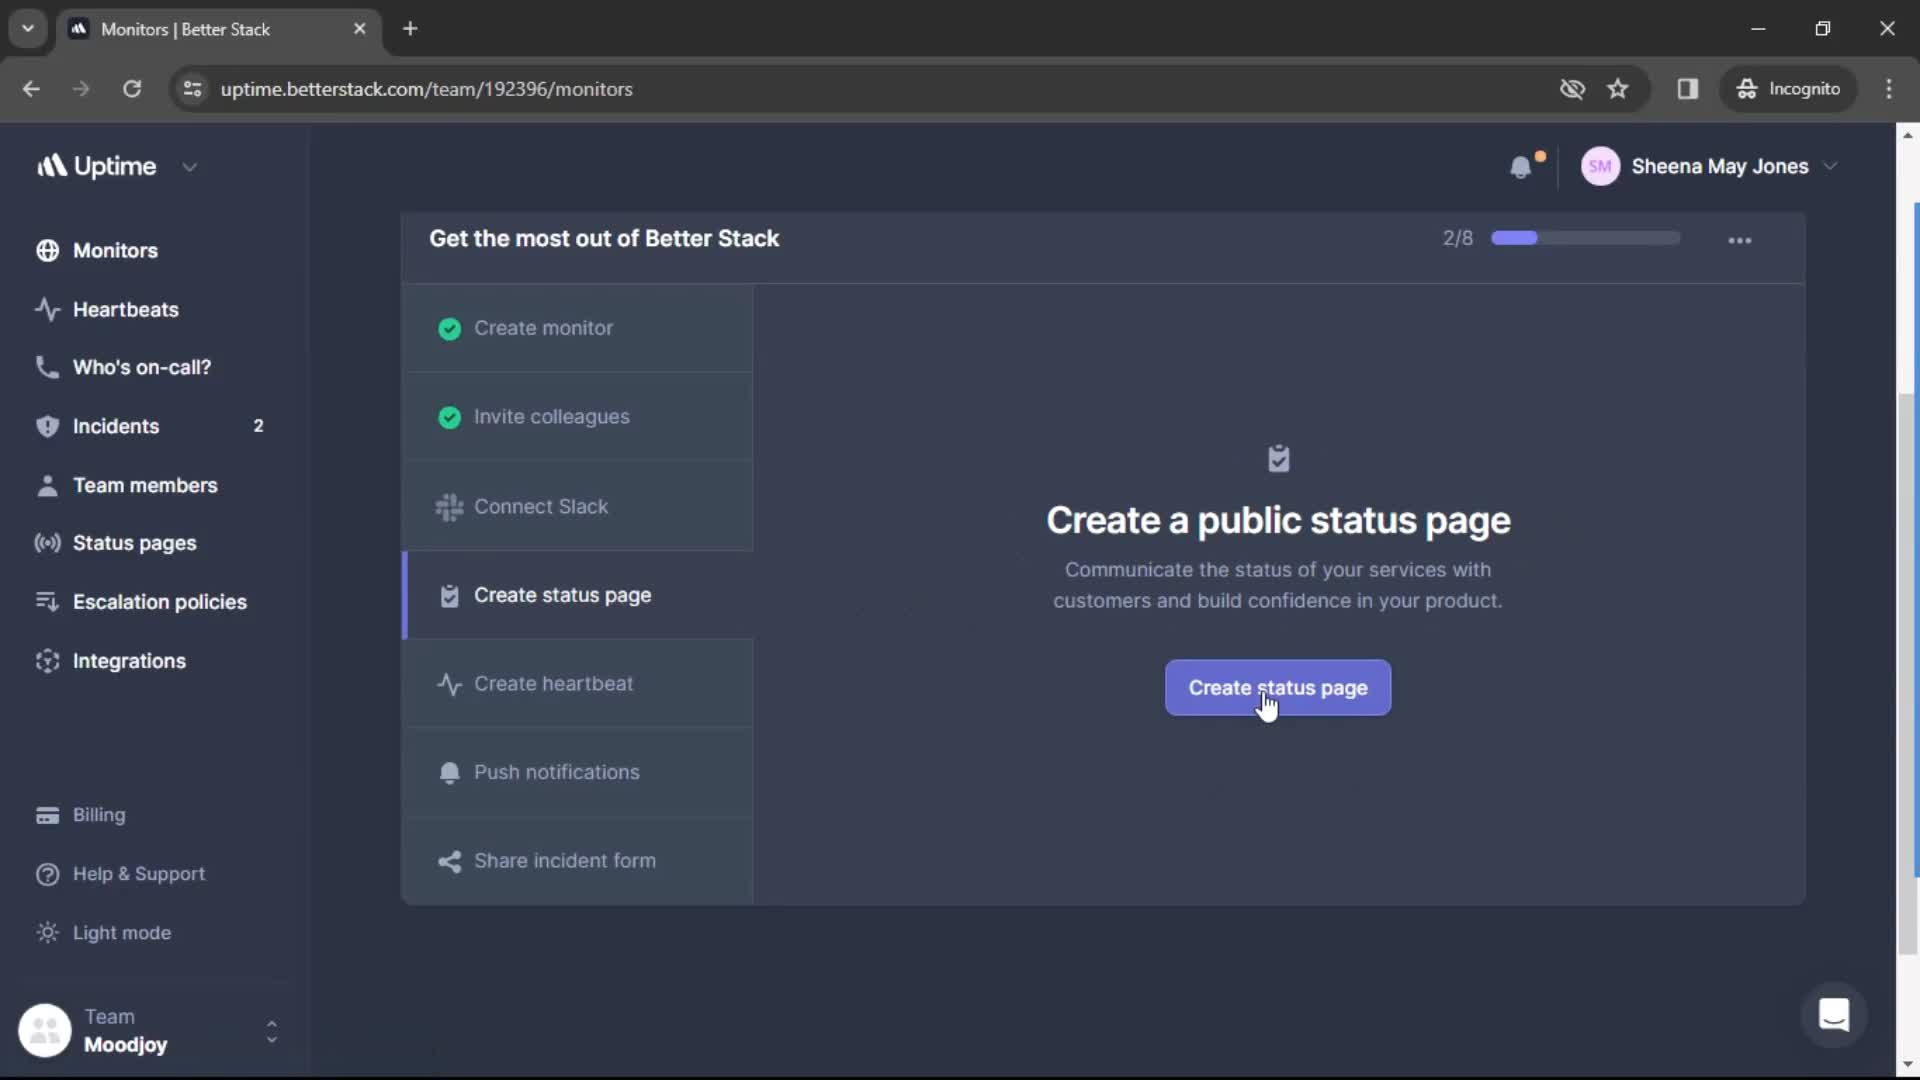The width and height of the screenshot is (1920, 1080).
Task: Click Create monitor green checkmark
Action: pos(450,329)
